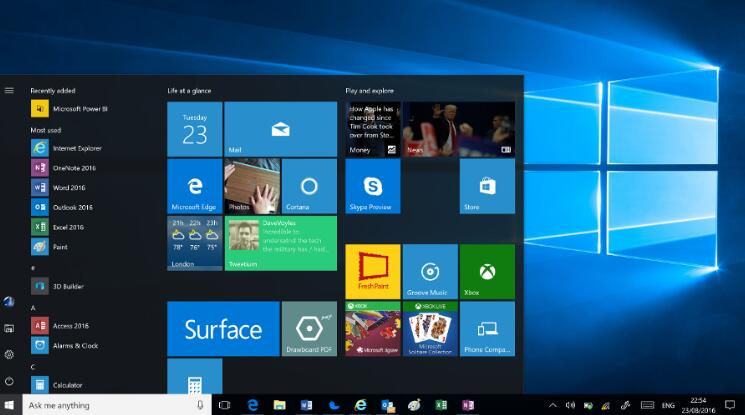The height and width of the screenshot is (415, 745).
Task: Open the touch keyboard from tray
Action: 647,405
